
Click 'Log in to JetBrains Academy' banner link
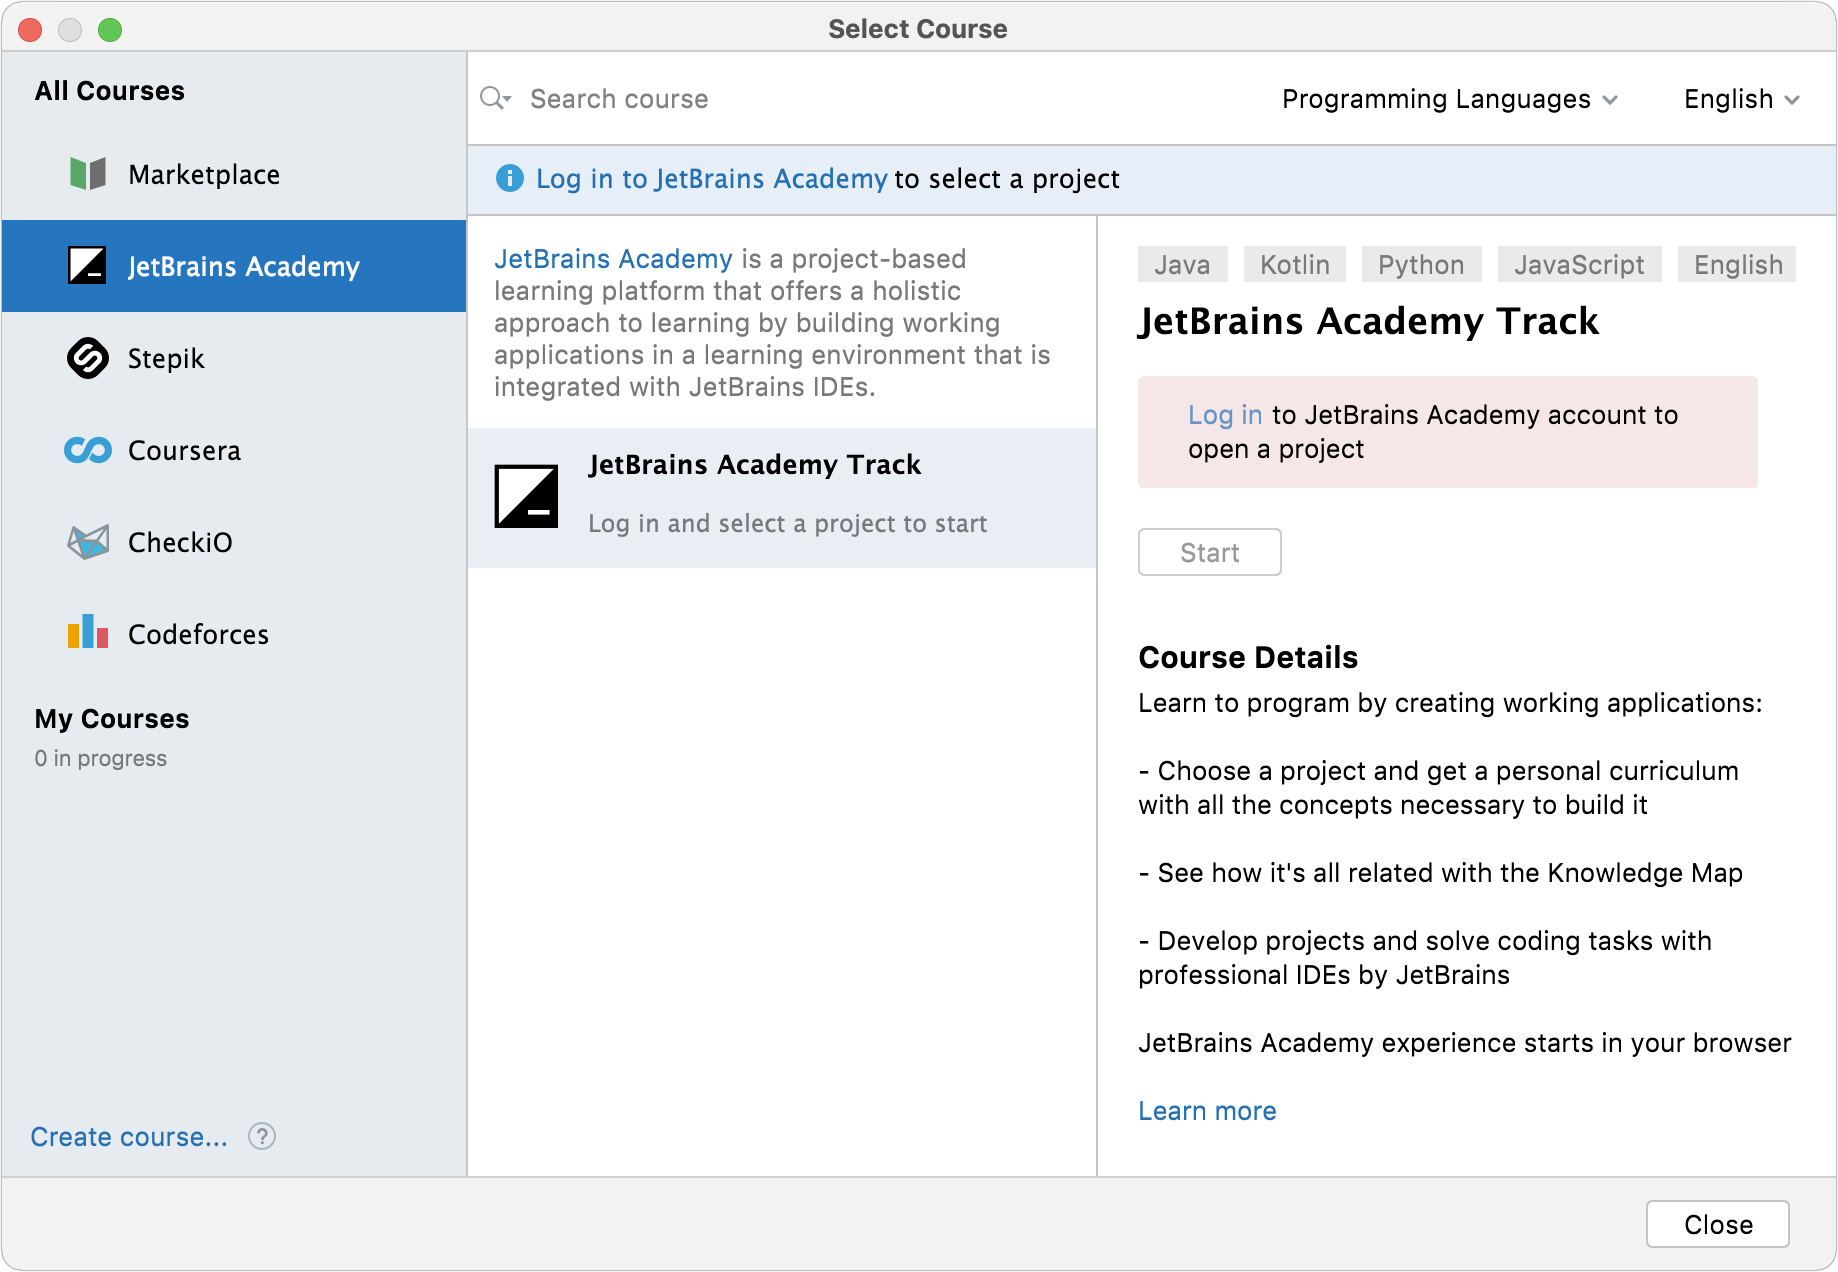click(711, 178)
